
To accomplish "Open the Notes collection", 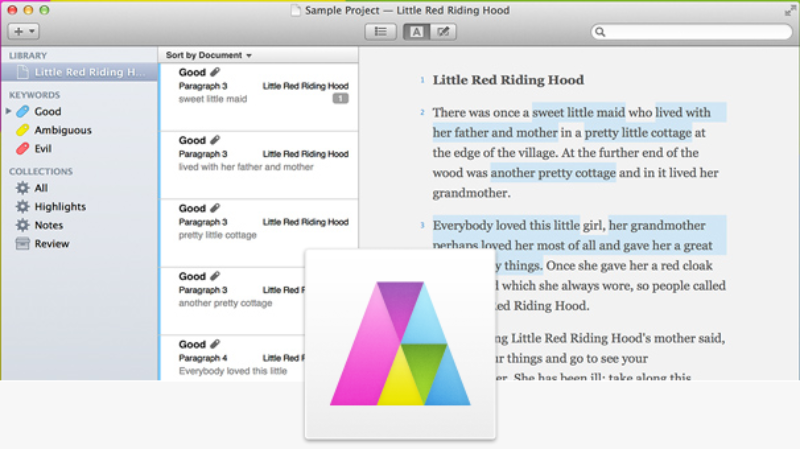I will pyautogui.click(x=49, y=225).
